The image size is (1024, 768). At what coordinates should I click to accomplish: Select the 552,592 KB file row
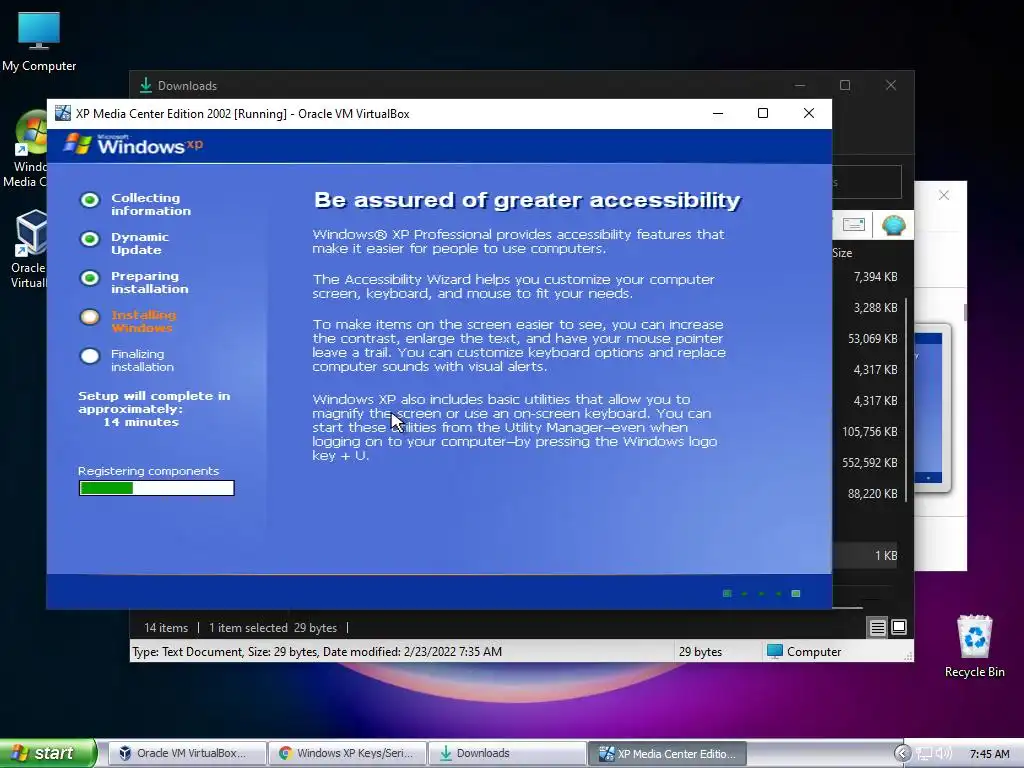(866, 462)
